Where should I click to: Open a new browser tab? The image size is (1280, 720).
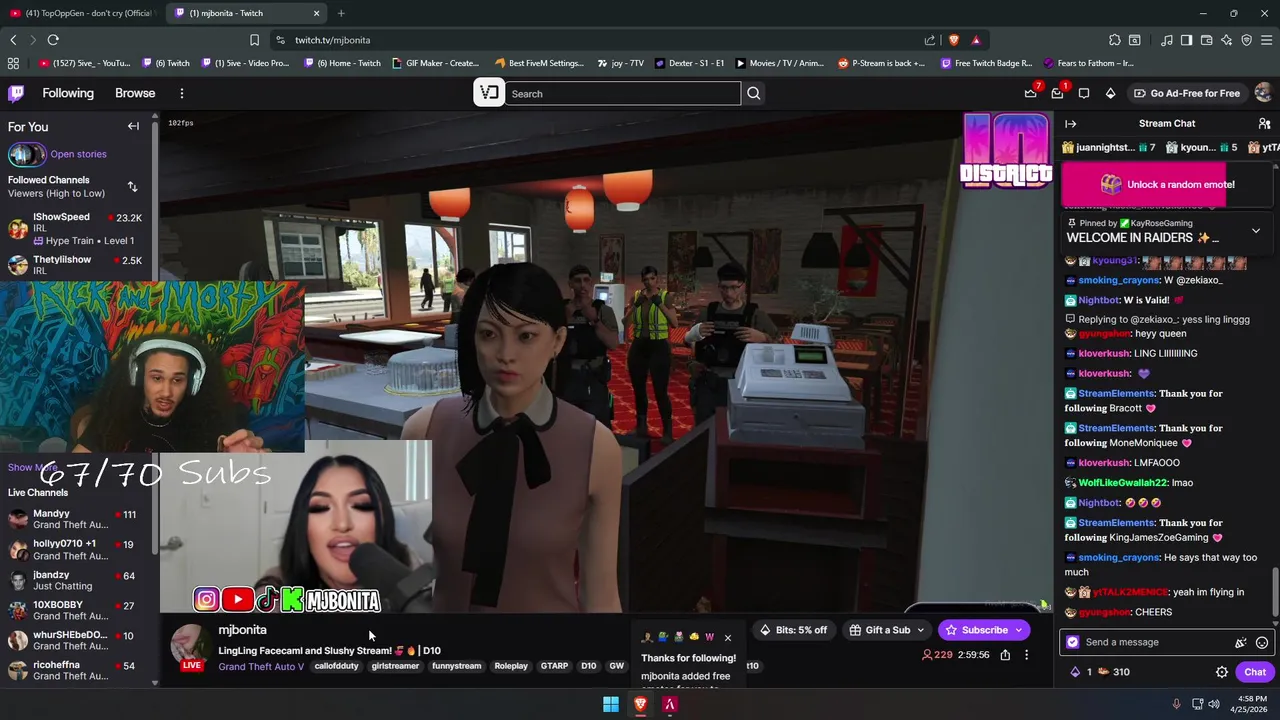click(341, 13)
